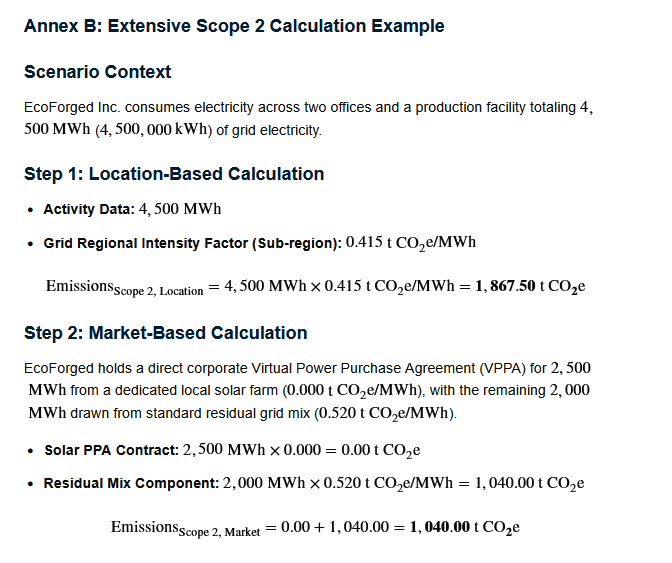Click the bold 1,040.00 market total

(x=440, y=527)
